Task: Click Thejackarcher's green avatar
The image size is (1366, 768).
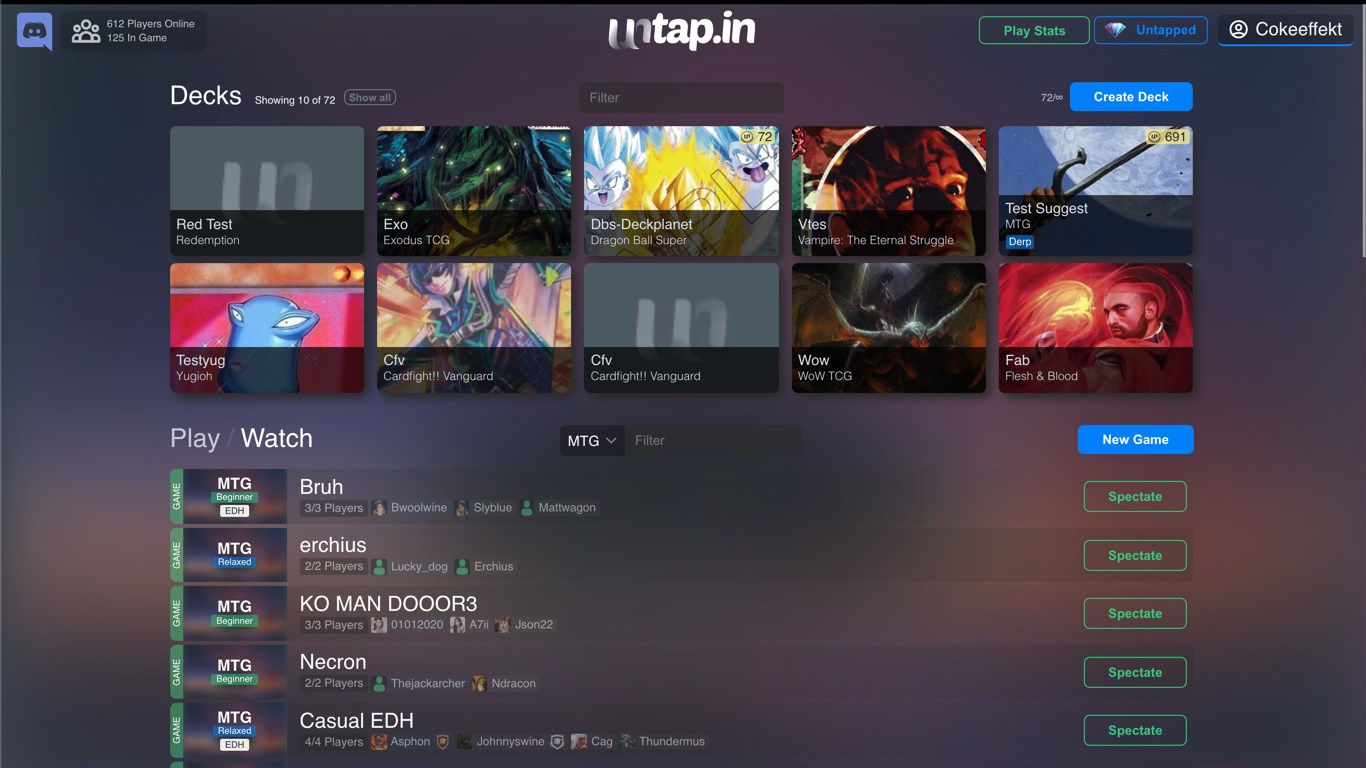Action: pos(379,683)
